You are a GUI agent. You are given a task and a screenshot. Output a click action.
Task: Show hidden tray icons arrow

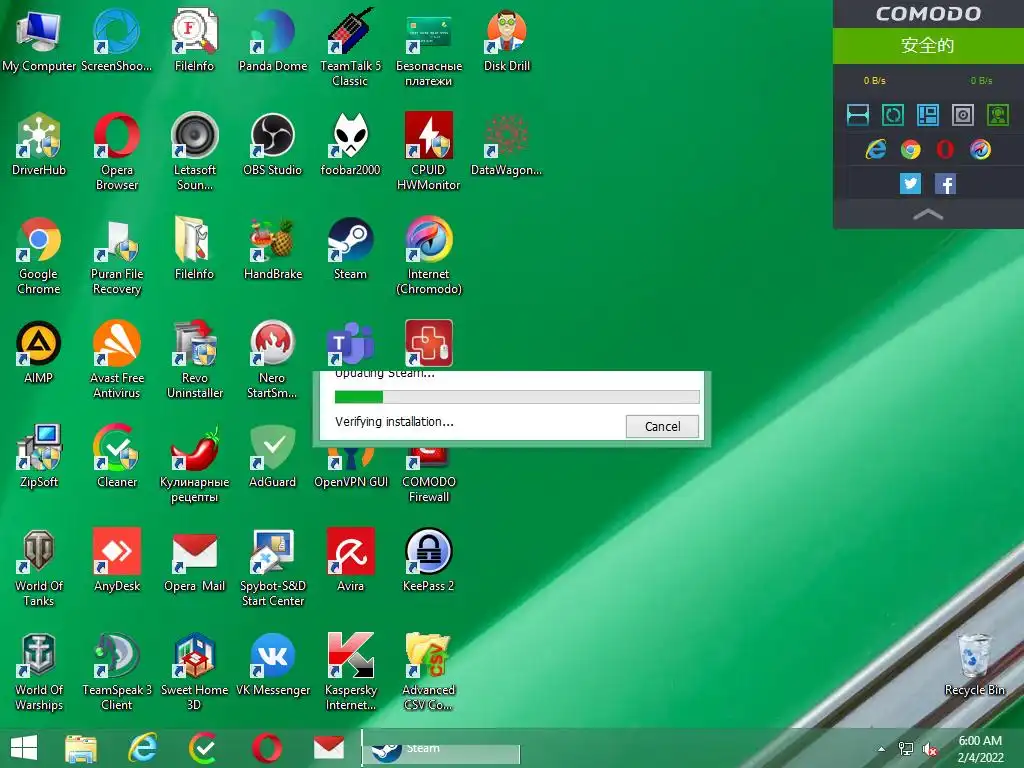coord(882,748)
